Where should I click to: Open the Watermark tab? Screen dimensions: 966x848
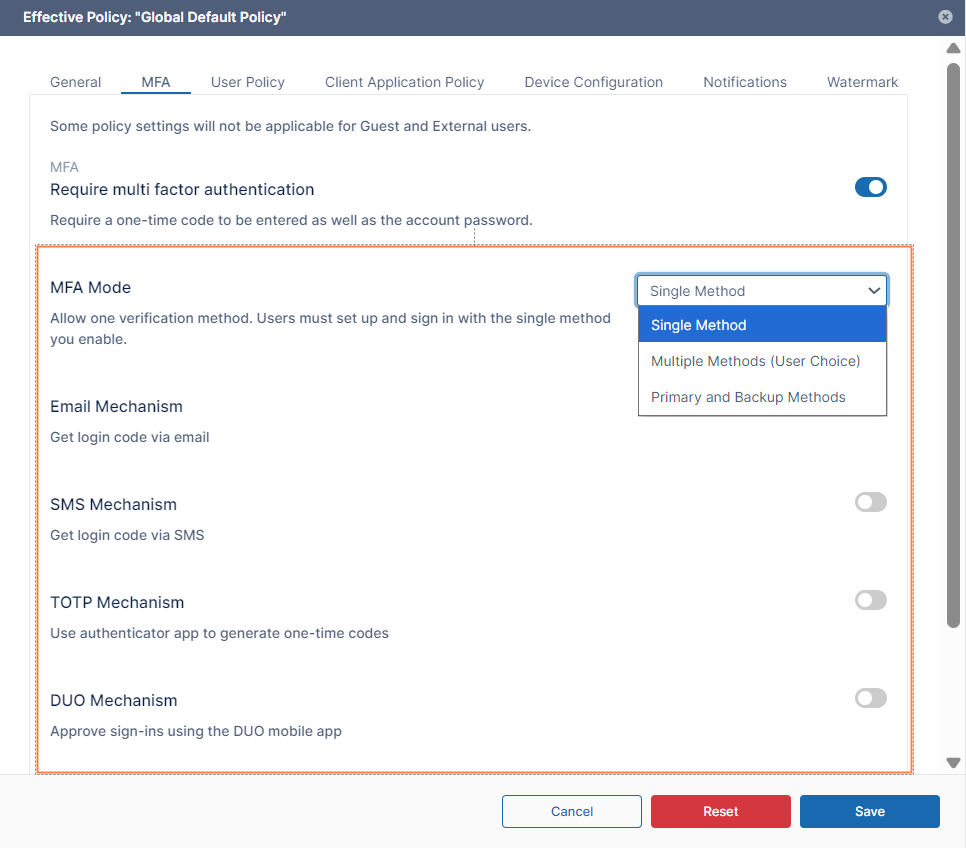[862, 82]
